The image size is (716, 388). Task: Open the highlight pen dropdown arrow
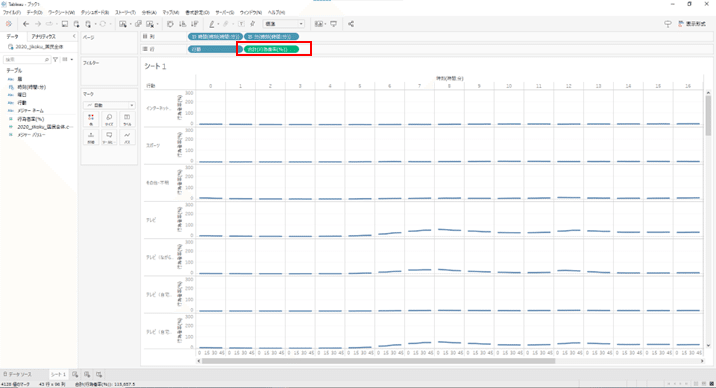coord(218,24)
